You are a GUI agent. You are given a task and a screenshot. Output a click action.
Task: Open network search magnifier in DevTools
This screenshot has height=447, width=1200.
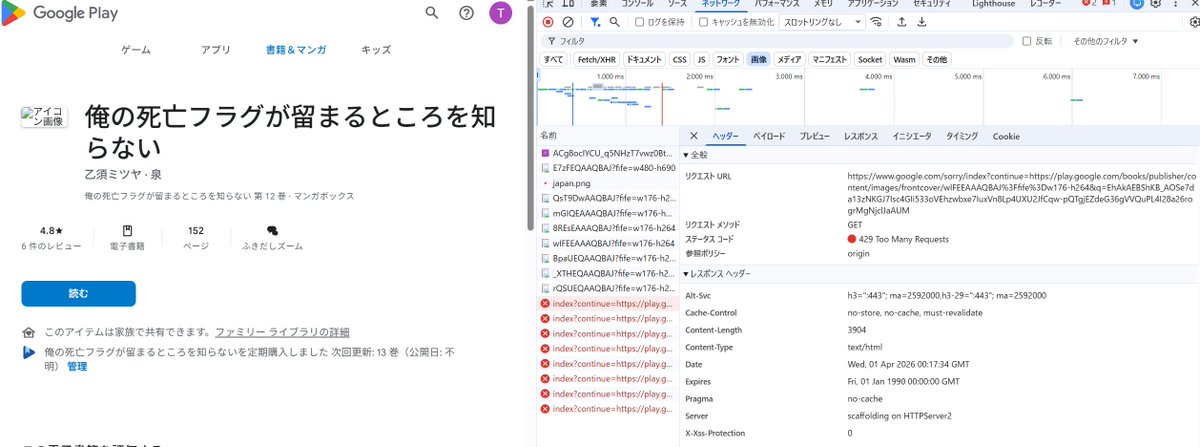click(614, 21)
